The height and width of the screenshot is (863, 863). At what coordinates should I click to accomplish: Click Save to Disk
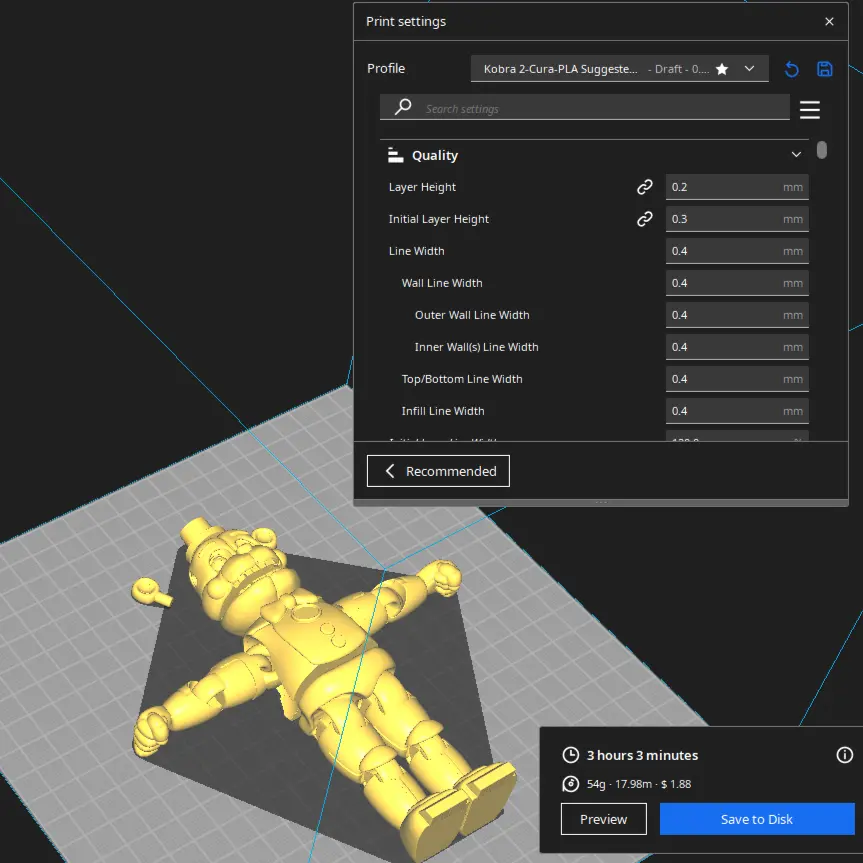[x=757, y=819]
